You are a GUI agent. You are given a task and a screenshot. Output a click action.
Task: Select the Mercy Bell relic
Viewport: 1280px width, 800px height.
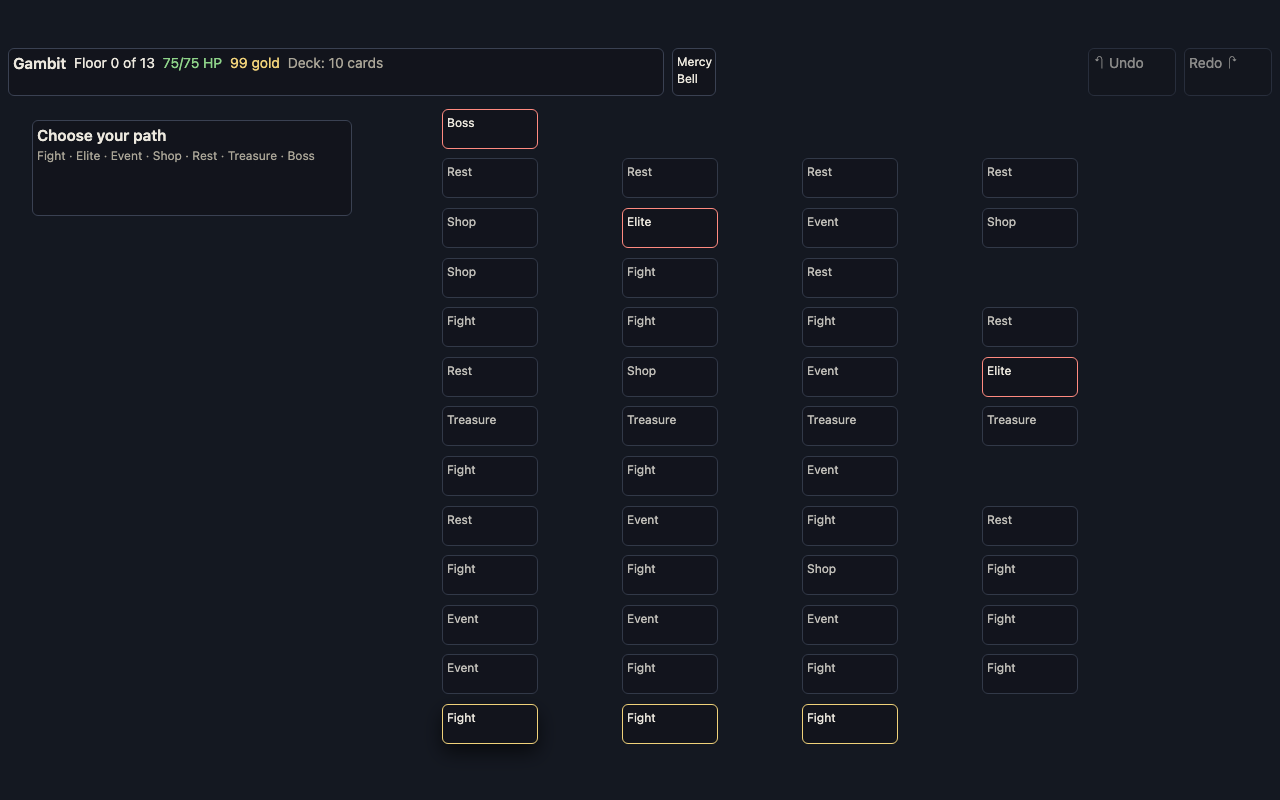pyautogui.click(x=694, y=72)
